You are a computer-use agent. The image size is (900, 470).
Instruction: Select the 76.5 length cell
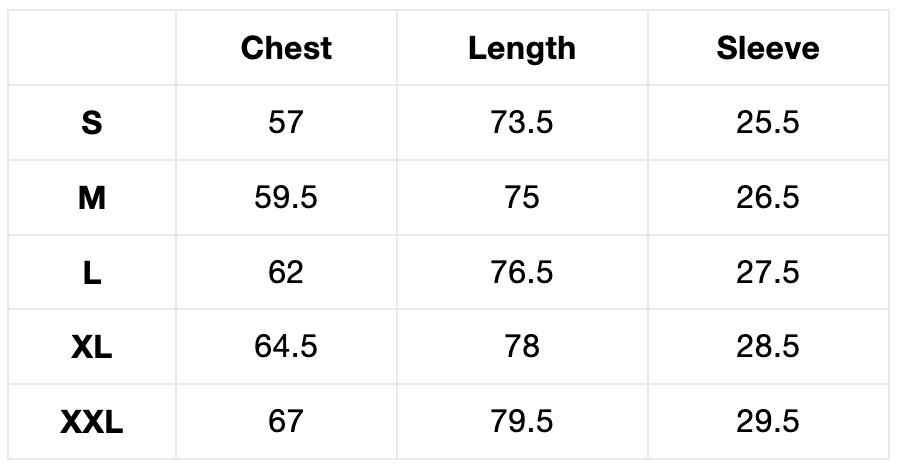click(522, 273)
